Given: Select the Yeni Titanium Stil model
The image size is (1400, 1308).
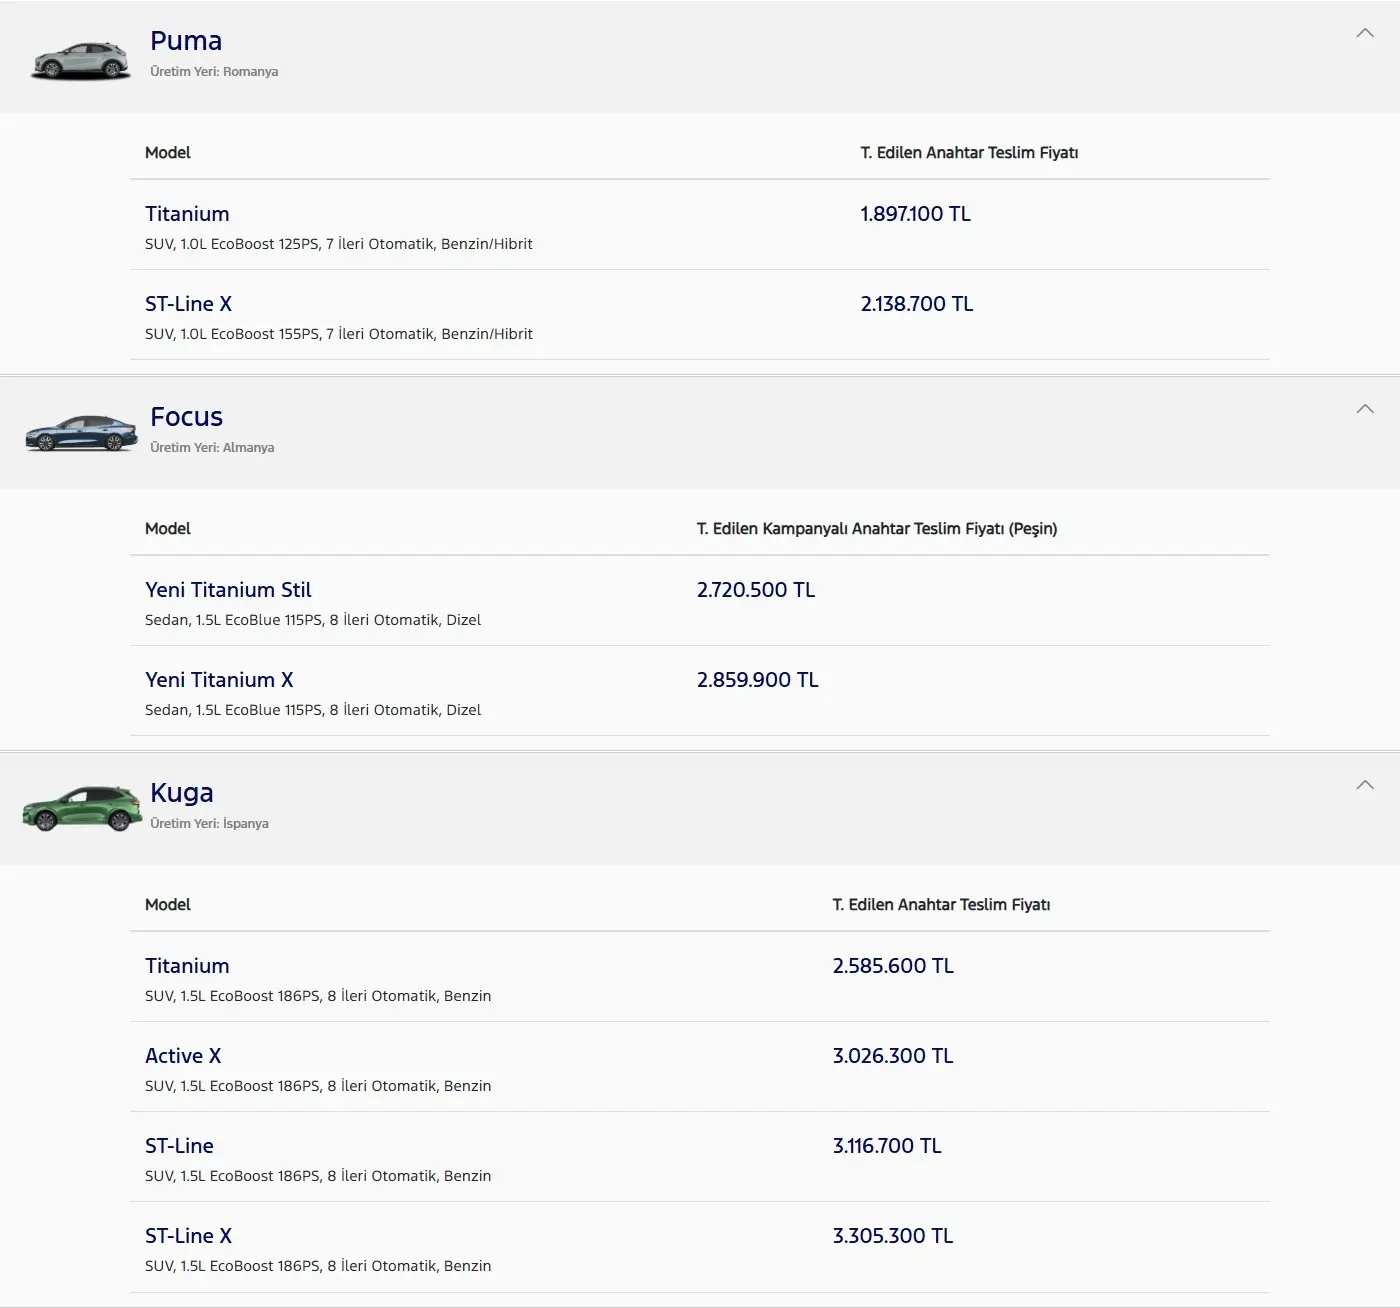Looking at the screenshot, I should (228, 590).
